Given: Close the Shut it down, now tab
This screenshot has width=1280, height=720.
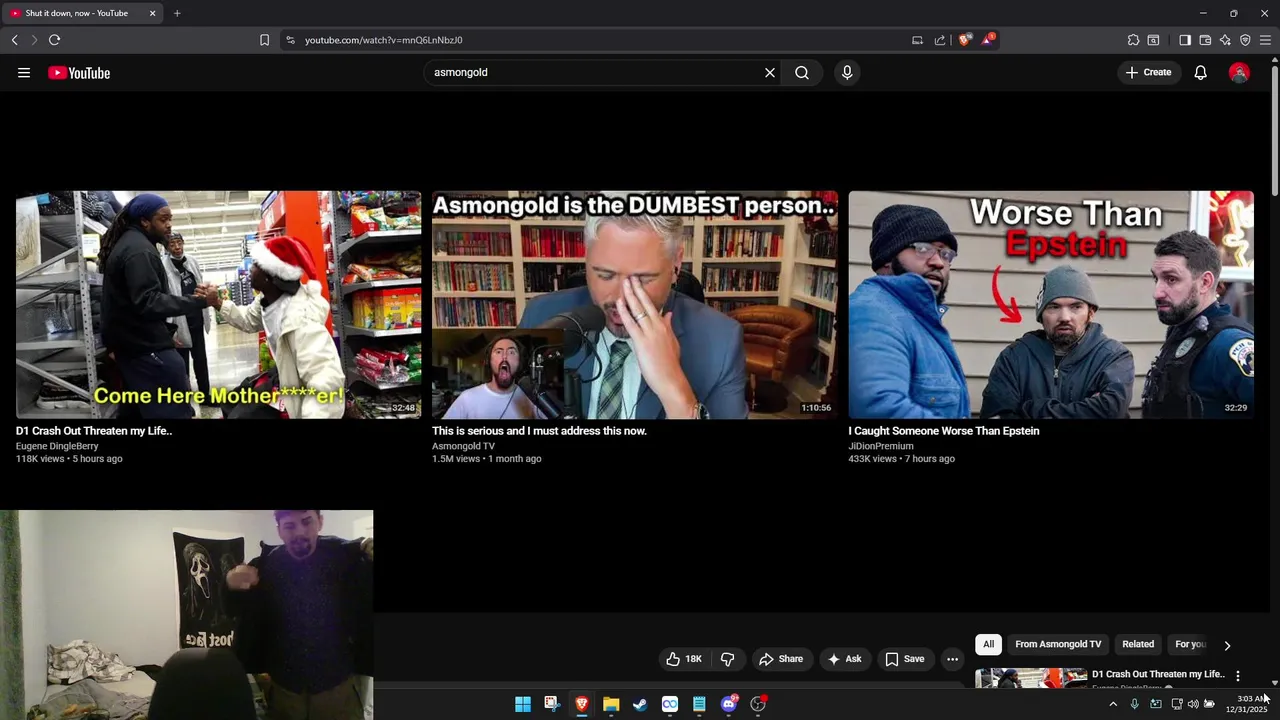Looking at the screenshot, I should pos(152,13).
